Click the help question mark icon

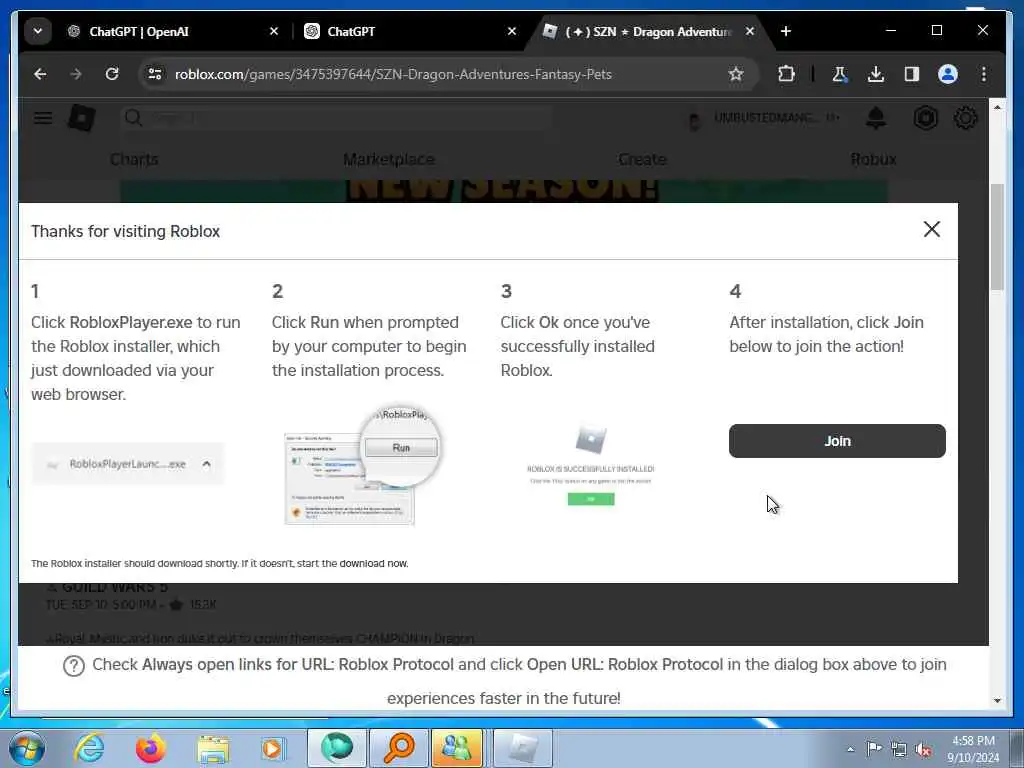74,665
